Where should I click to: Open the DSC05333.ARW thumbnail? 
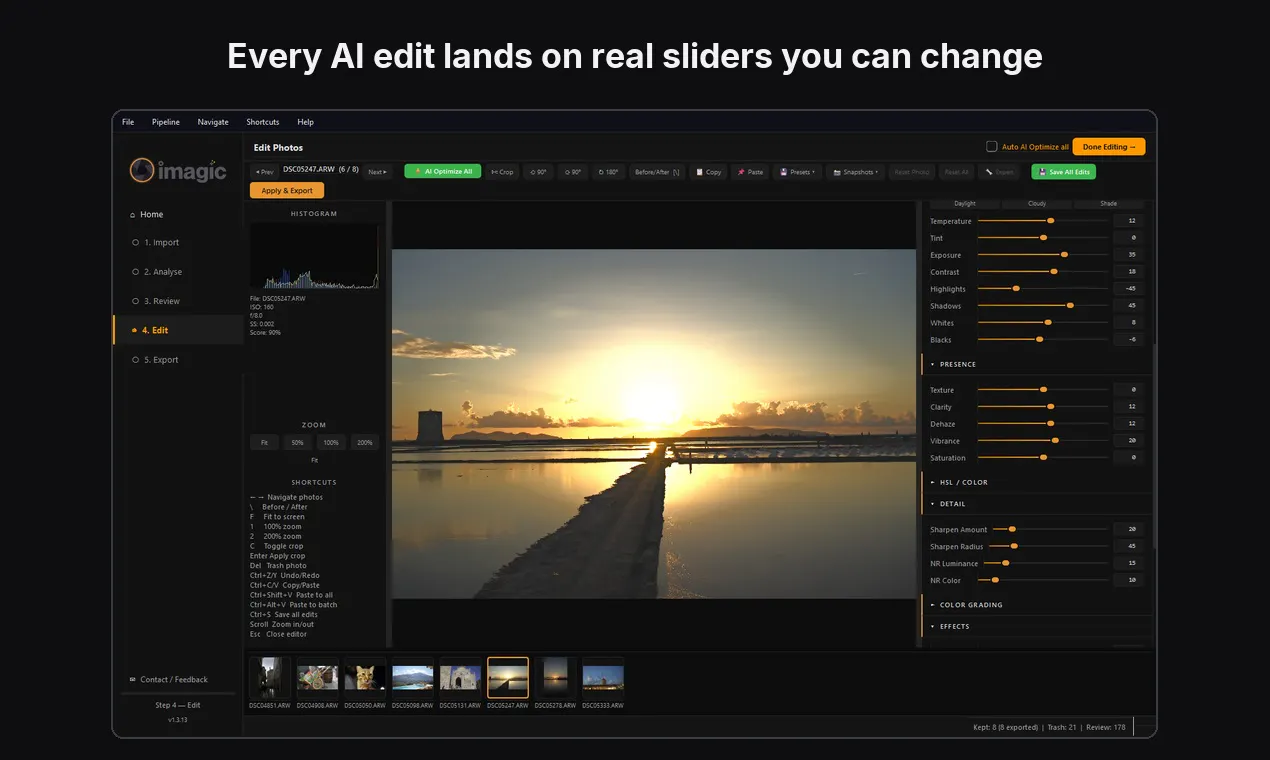click(603, 678)
